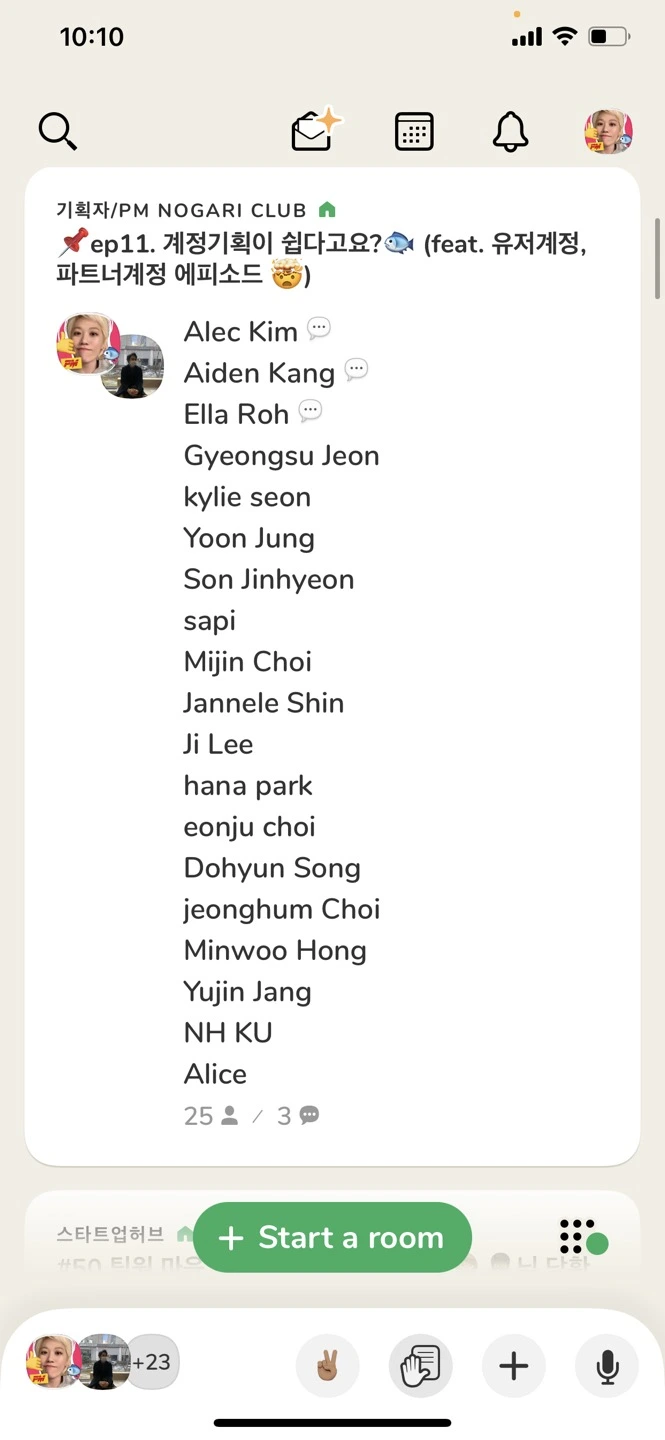665x1440 pixels.
Task: Open the 기획자/PM NOGARI CLUB link
Action: click(x=182, y=210)
